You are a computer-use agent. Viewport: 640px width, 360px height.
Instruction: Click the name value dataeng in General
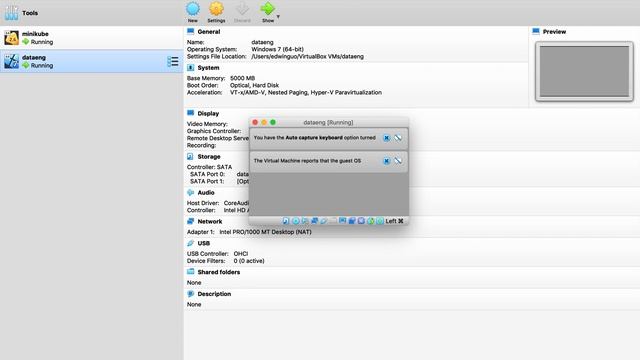(x=262, y=42)
